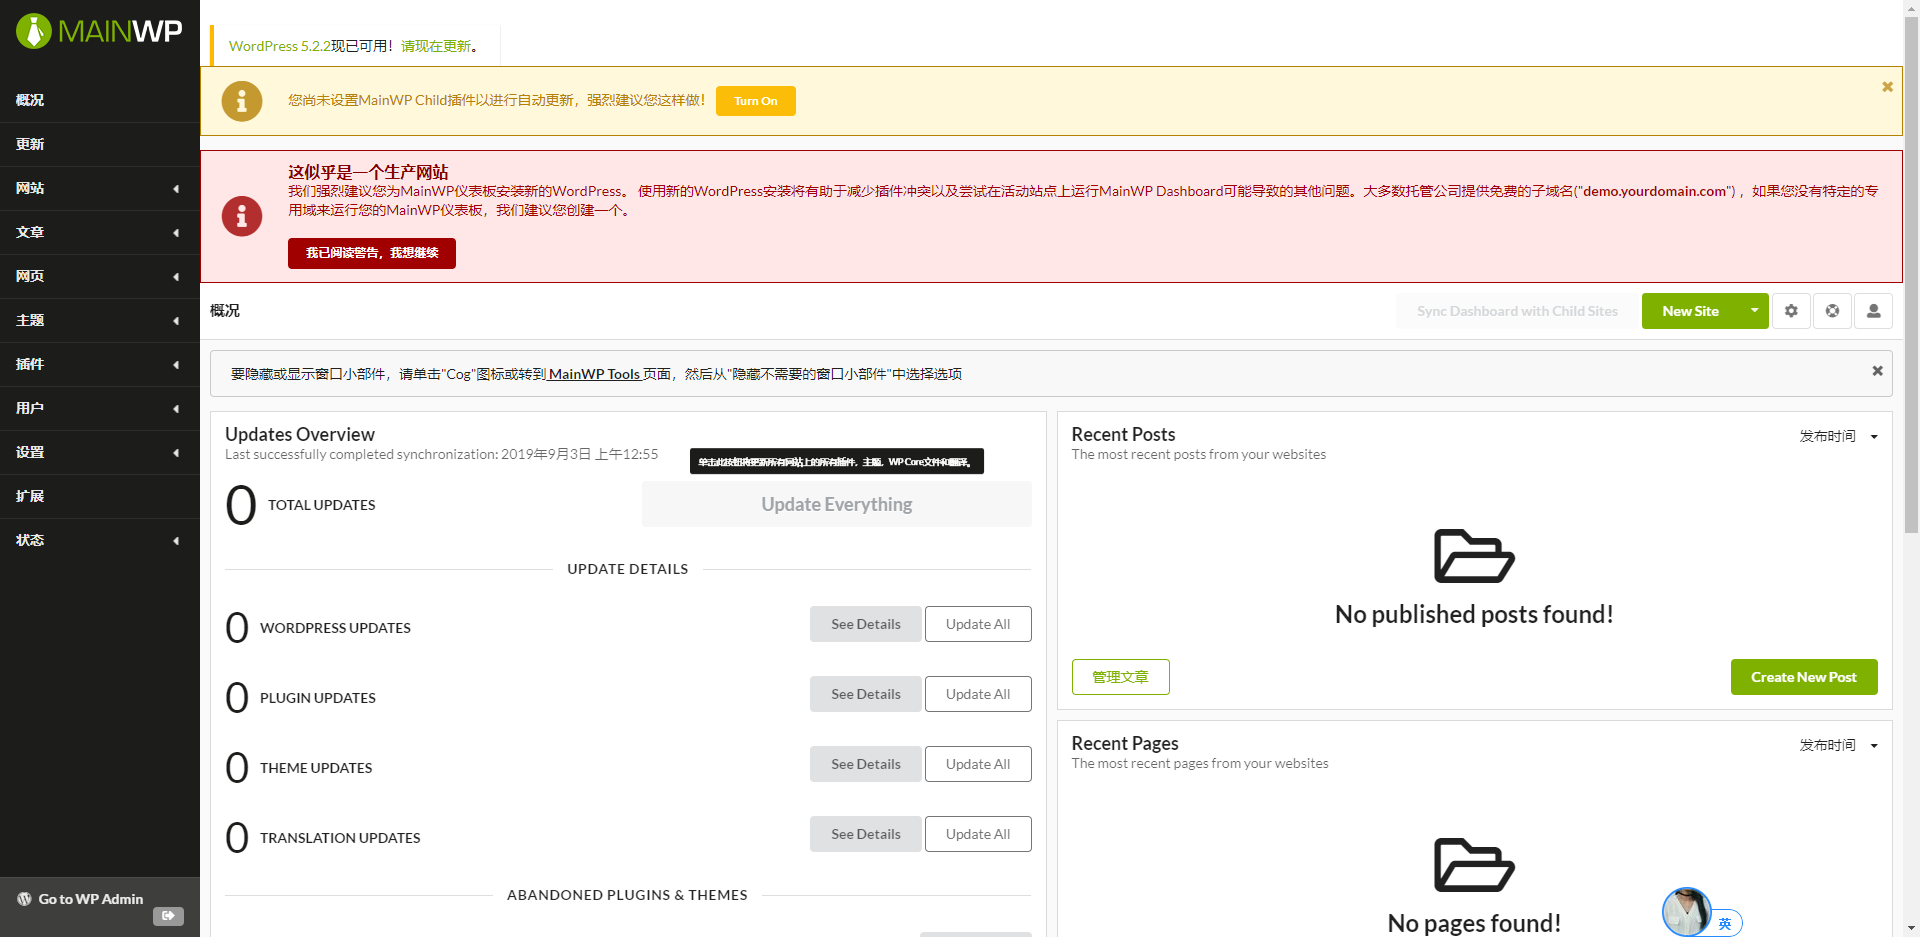
Task: See Details for theme updates
Action: click(x=866, y=764)
